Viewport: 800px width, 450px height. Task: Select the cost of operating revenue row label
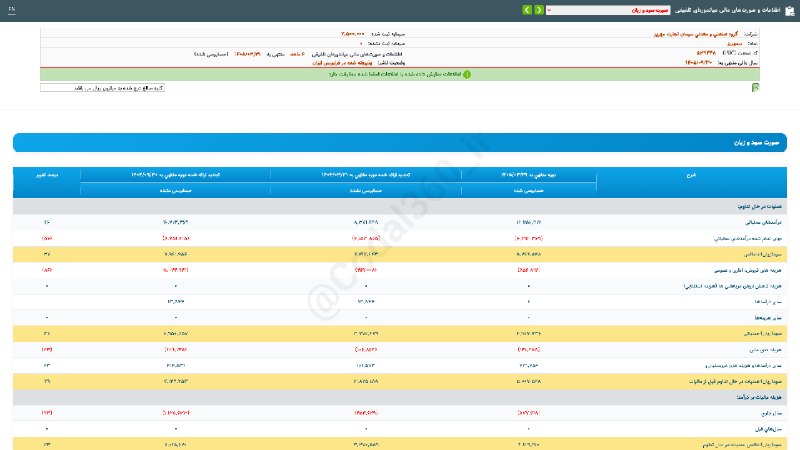(748, 238)
